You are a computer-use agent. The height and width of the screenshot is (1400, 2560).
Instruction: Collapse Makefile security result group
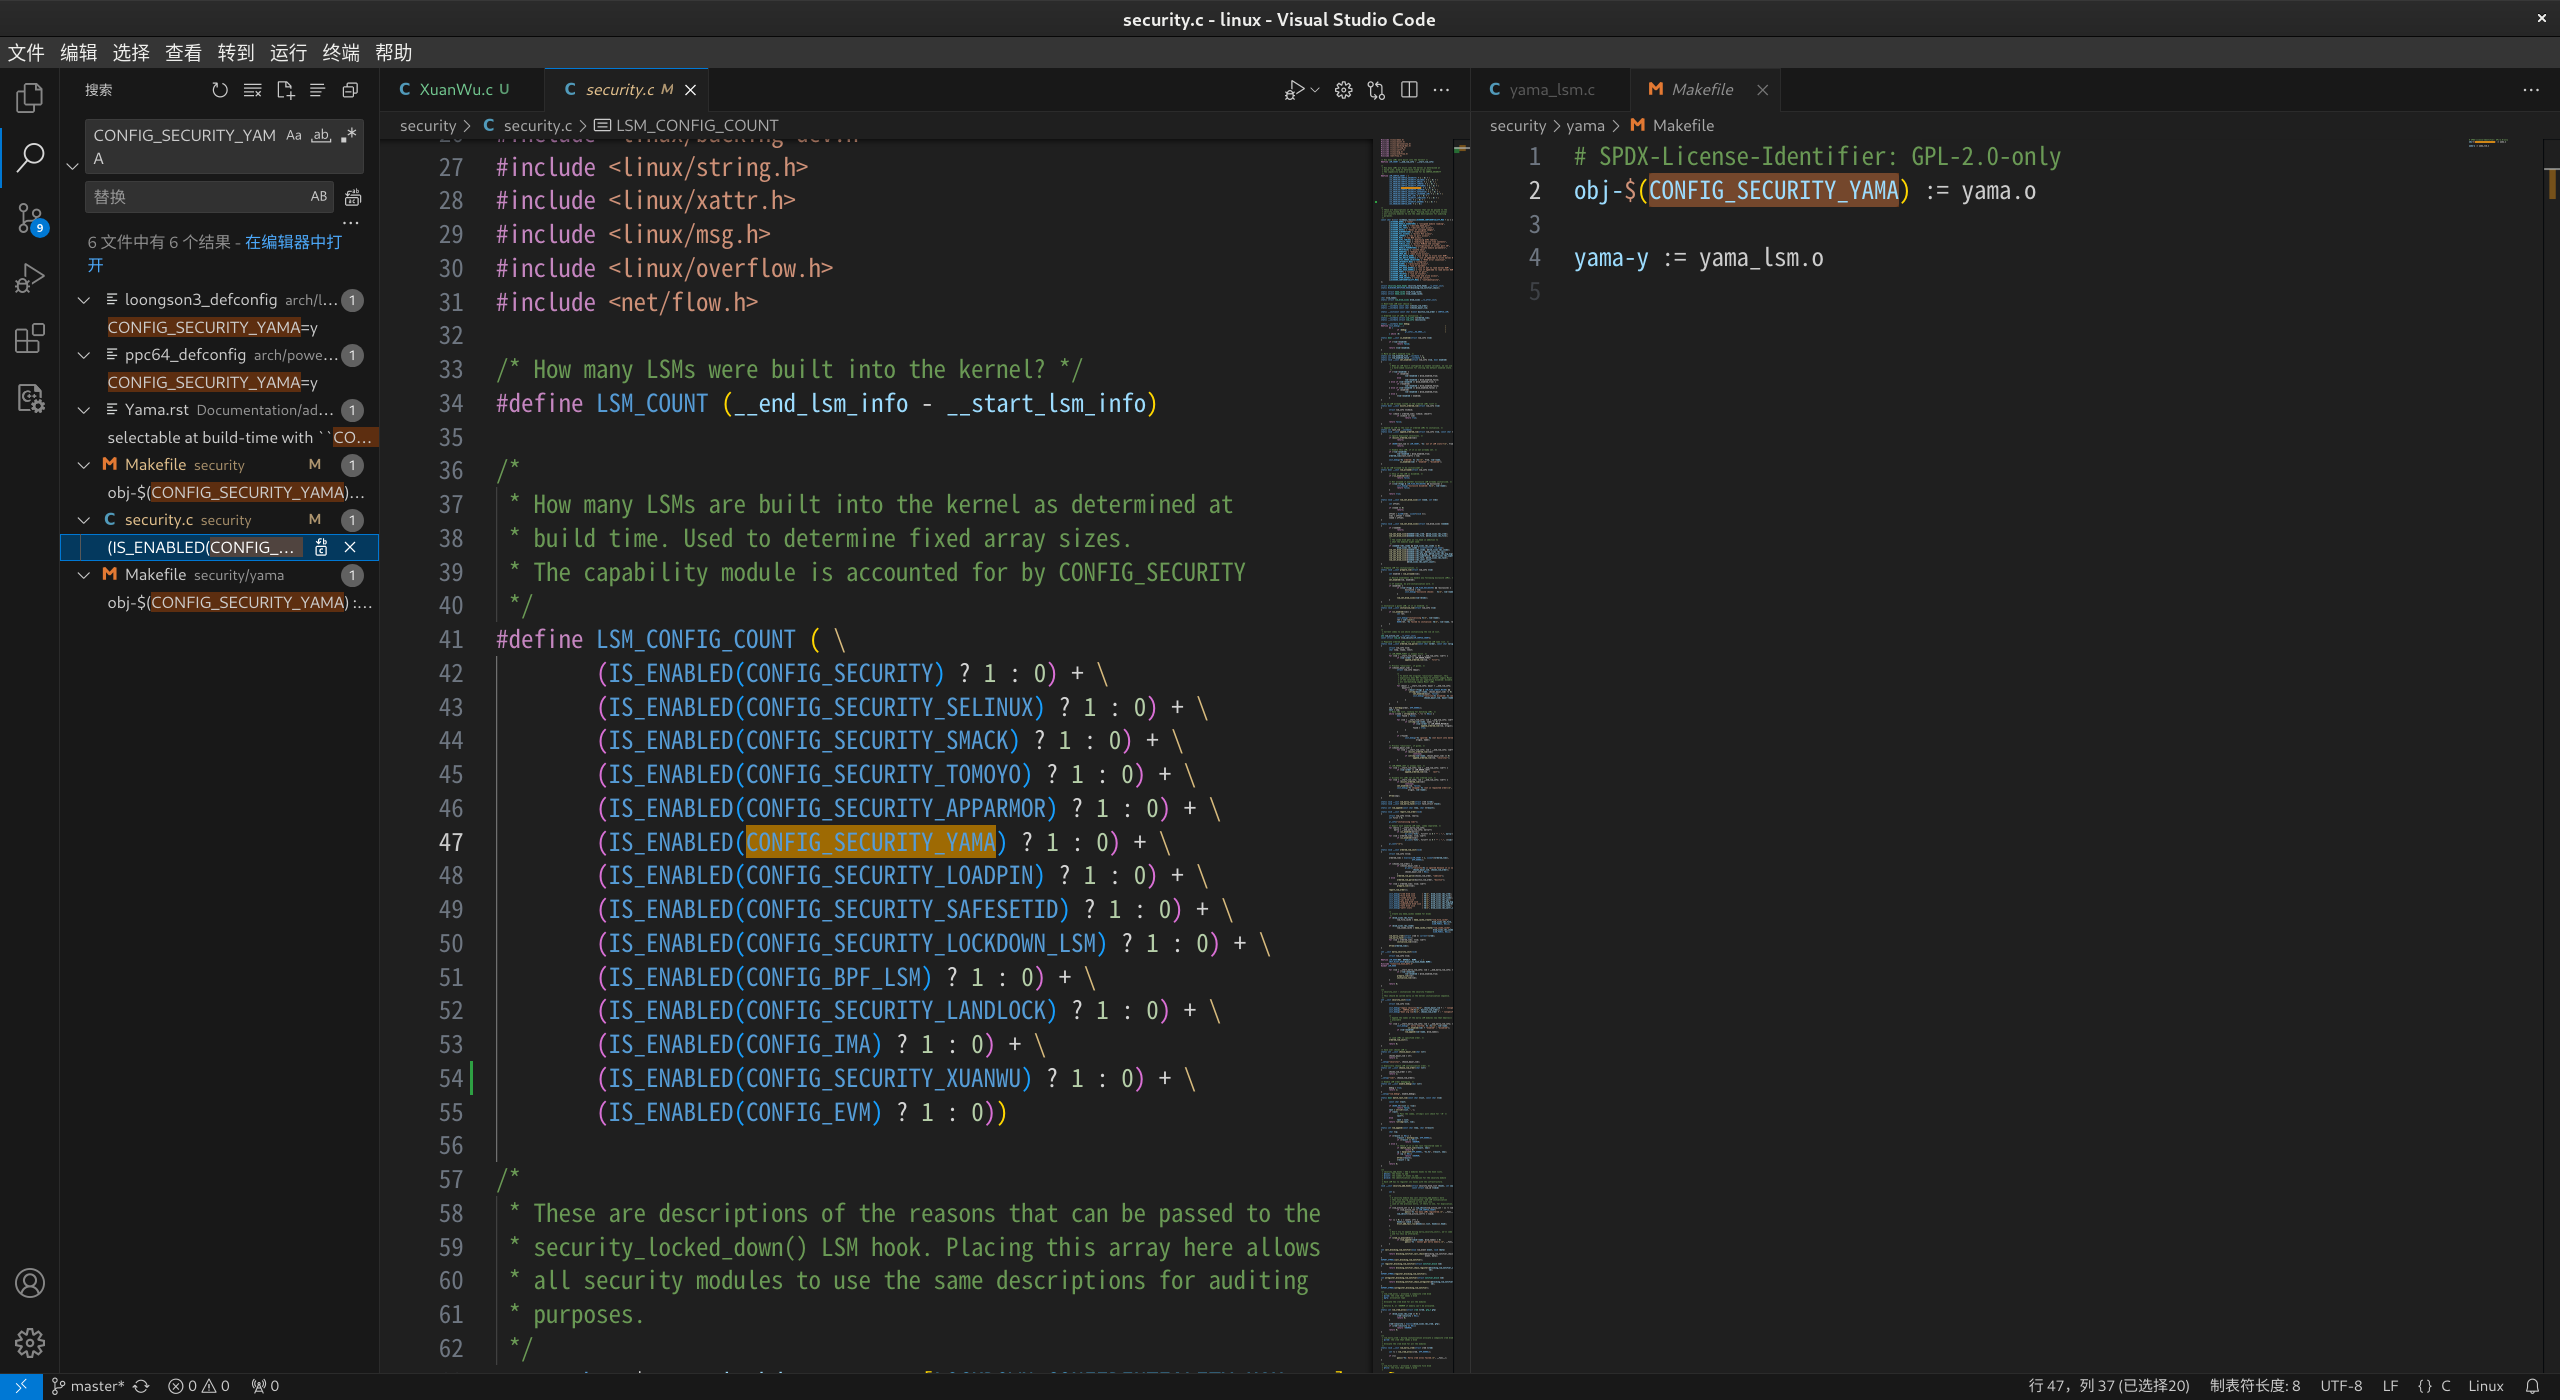point(84,465)
